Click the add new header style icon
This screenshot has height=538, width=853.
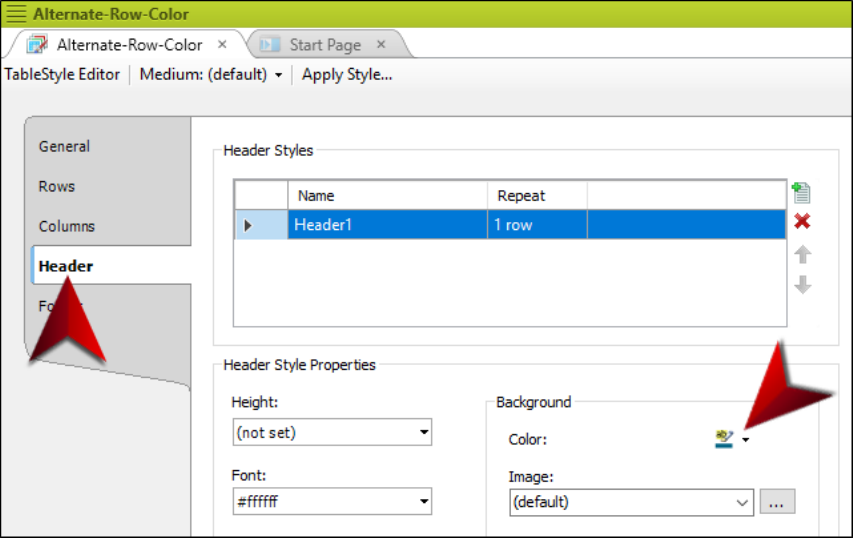coord(801,192)
